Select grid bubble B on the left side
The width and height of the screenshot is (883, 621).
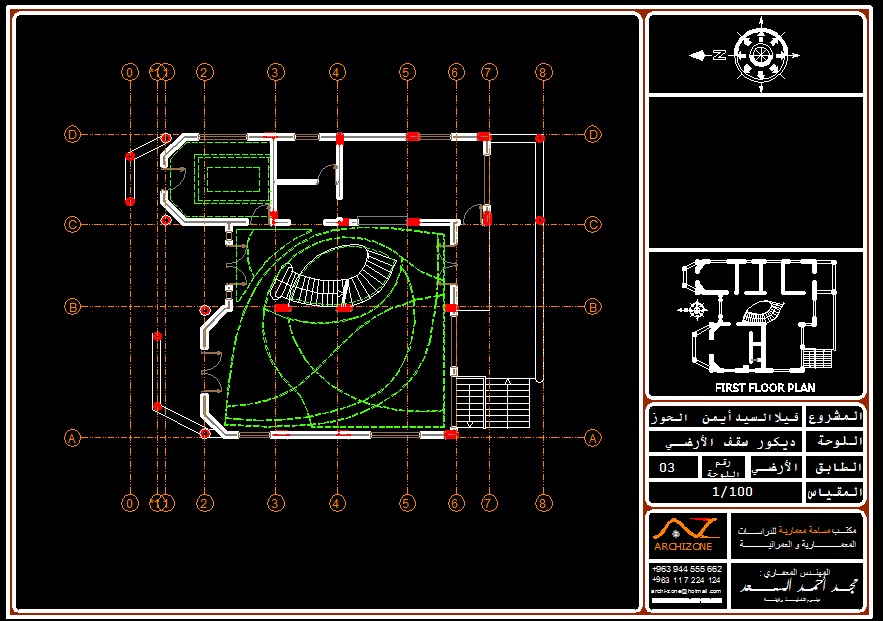[x=72, y=307]
